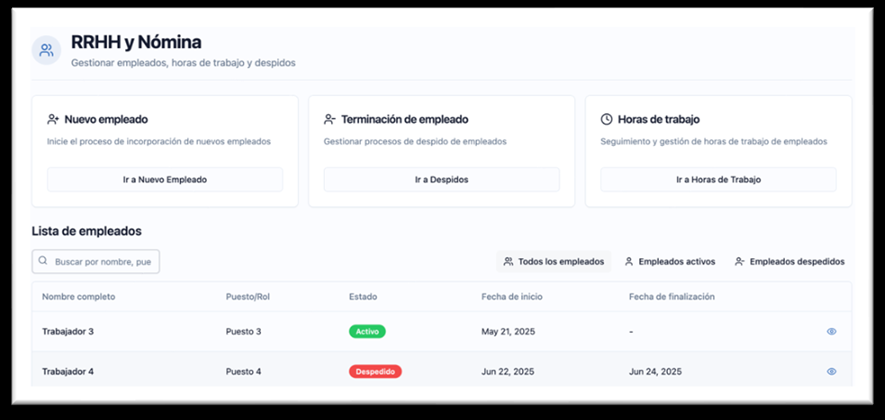This screenshot has height=420, width=885.
Task: Select the Trabajador 3 row name
Action: 68,331
